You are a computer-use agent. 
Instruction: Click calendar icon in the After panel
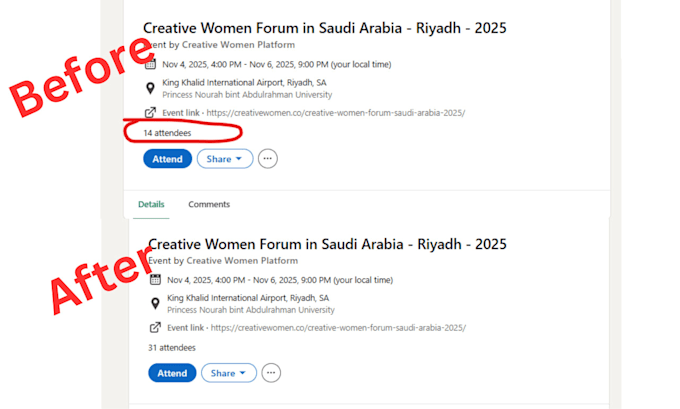[155, 280]
